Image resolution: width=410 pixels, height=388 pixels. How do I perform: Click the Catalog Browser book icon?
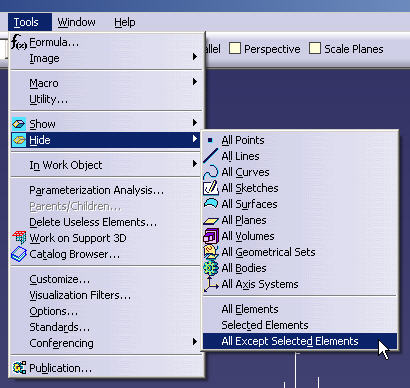point(19,254)
